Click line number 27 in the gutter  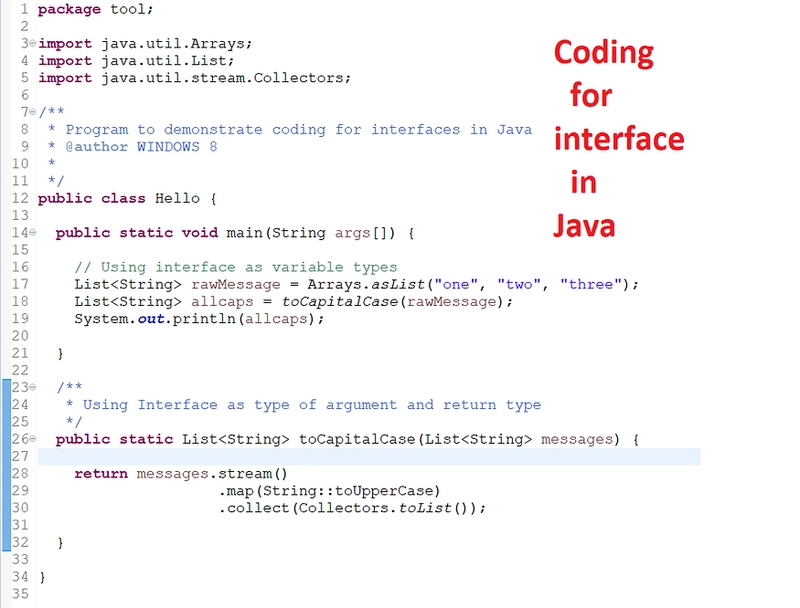point(20,456)
